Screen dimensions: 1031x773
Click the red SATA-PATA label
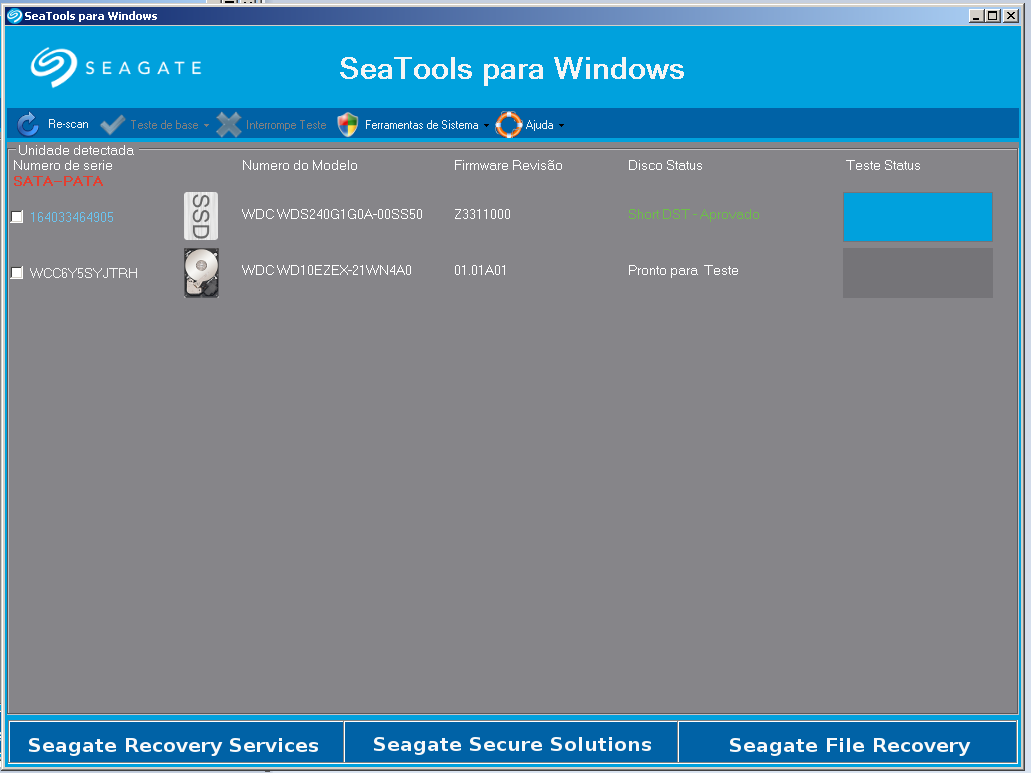click(58, 181)
